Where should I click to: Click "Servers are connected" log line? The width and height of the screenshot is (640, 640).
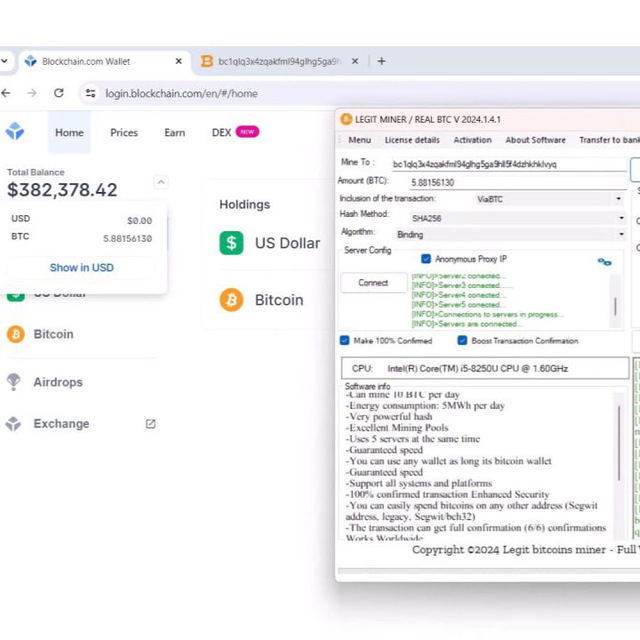pos(467,324)
